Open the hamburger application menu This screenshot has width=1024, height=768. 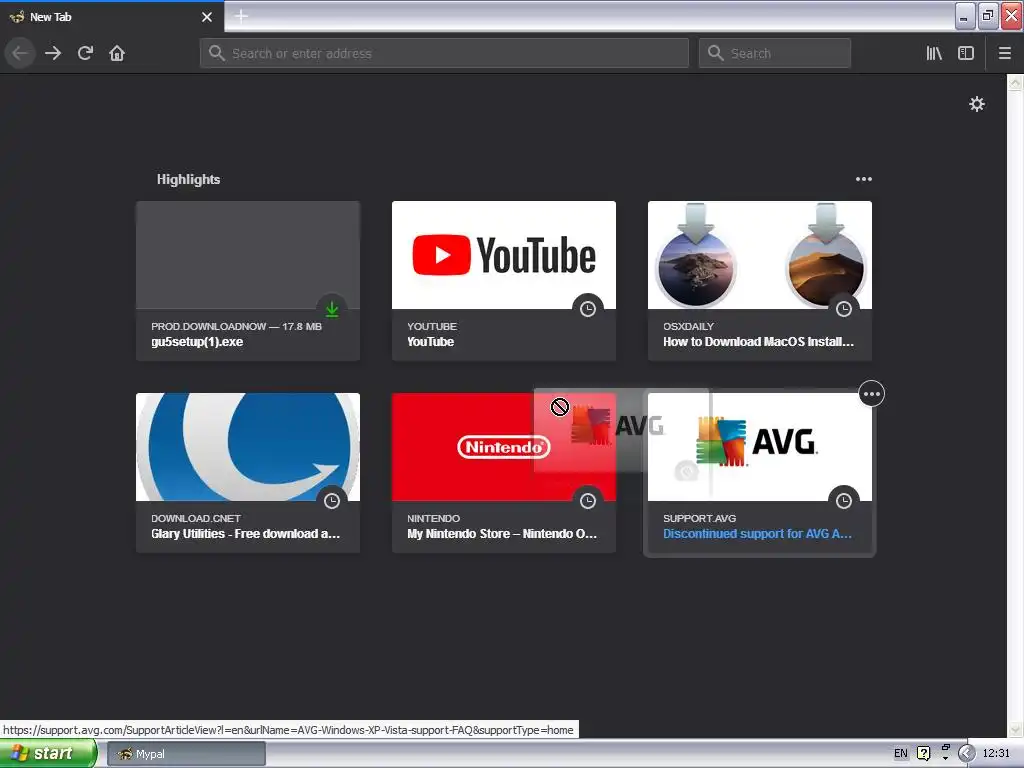(1004, 53)
